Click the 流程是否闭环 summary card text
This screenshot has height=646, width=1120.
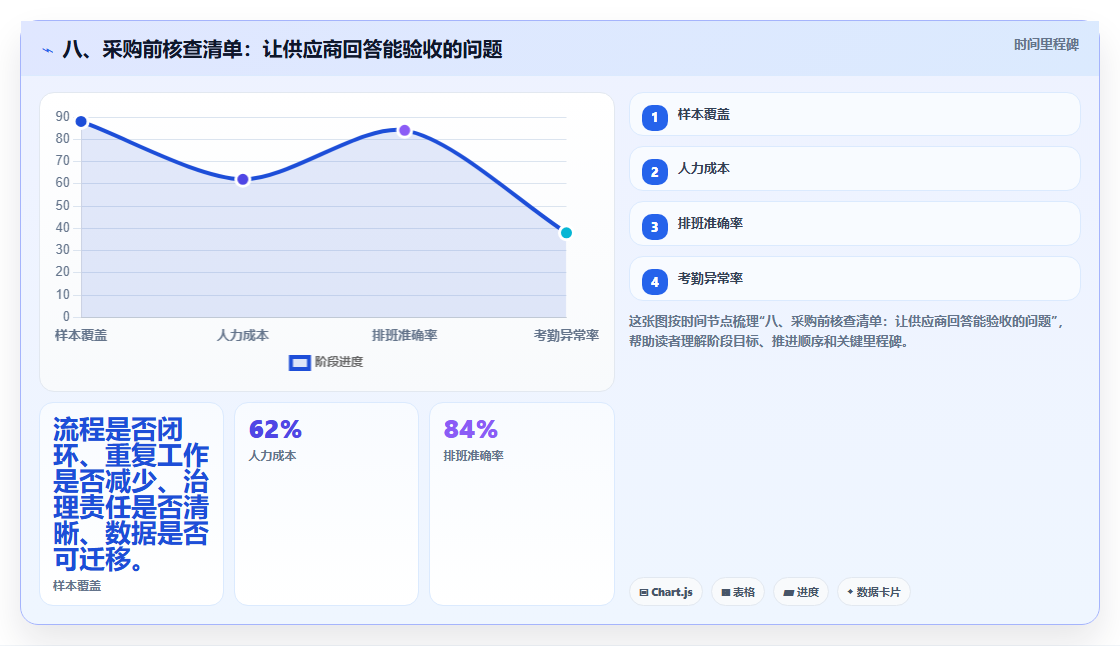tap(131, 495)
